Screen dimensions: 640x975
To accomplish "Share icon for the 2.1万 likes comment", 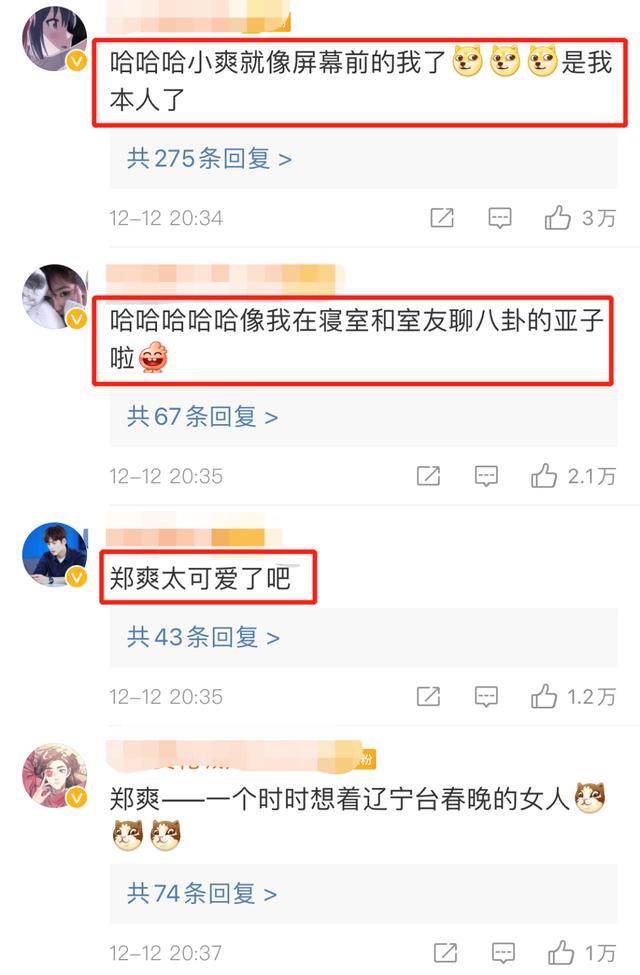I will click(x=429, y=476).
